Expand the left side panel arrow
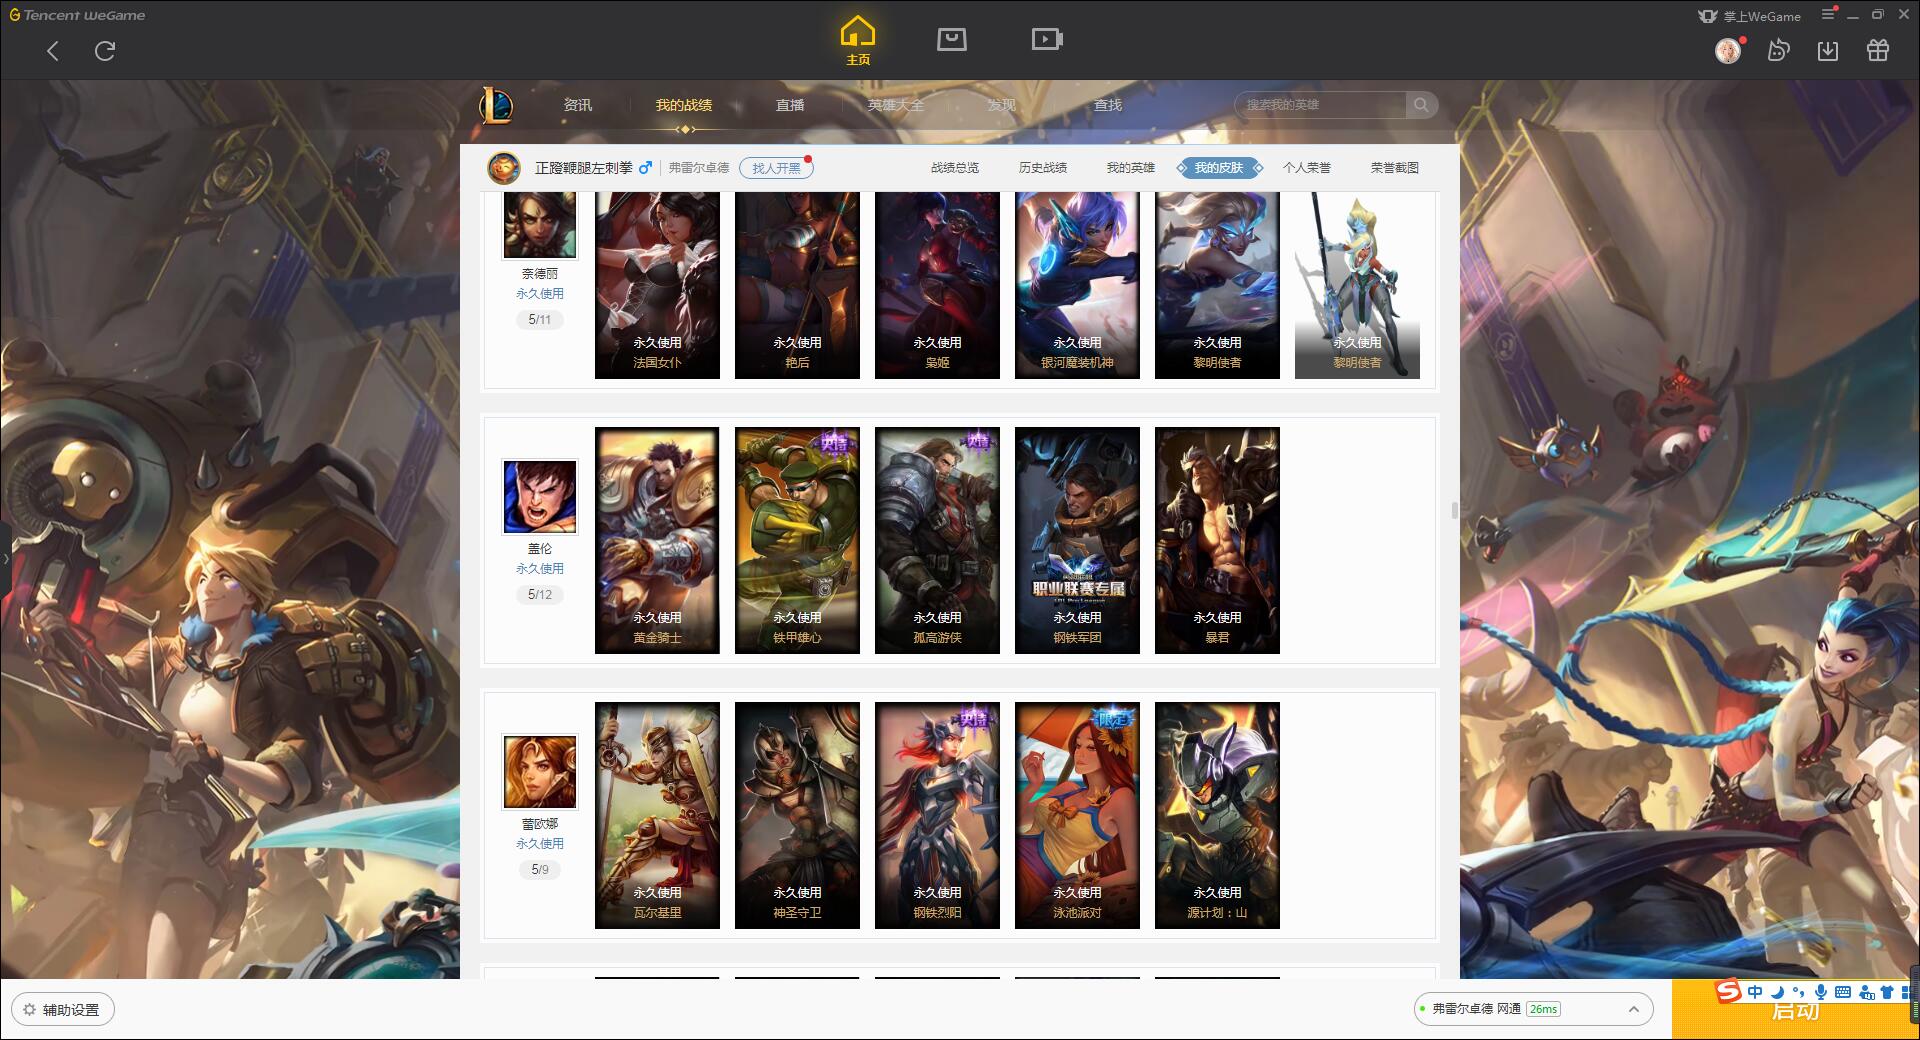 [5, 558]
